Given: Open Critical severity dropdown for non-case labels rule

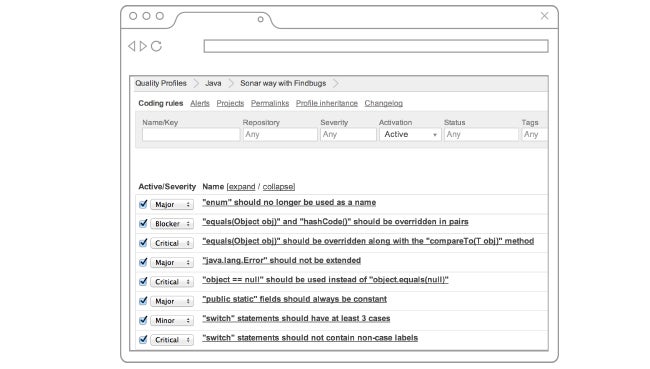Looking at the screenshot, I should pos(172,340).
